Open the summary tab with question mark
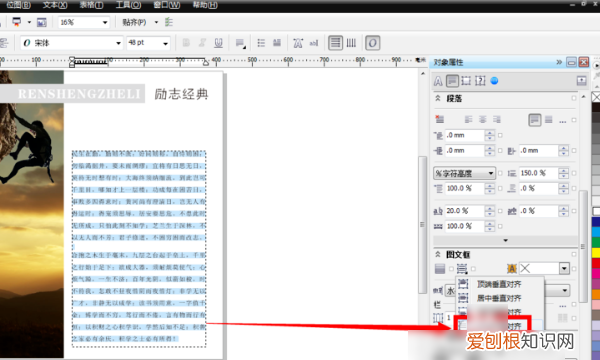 click(480, 81)
